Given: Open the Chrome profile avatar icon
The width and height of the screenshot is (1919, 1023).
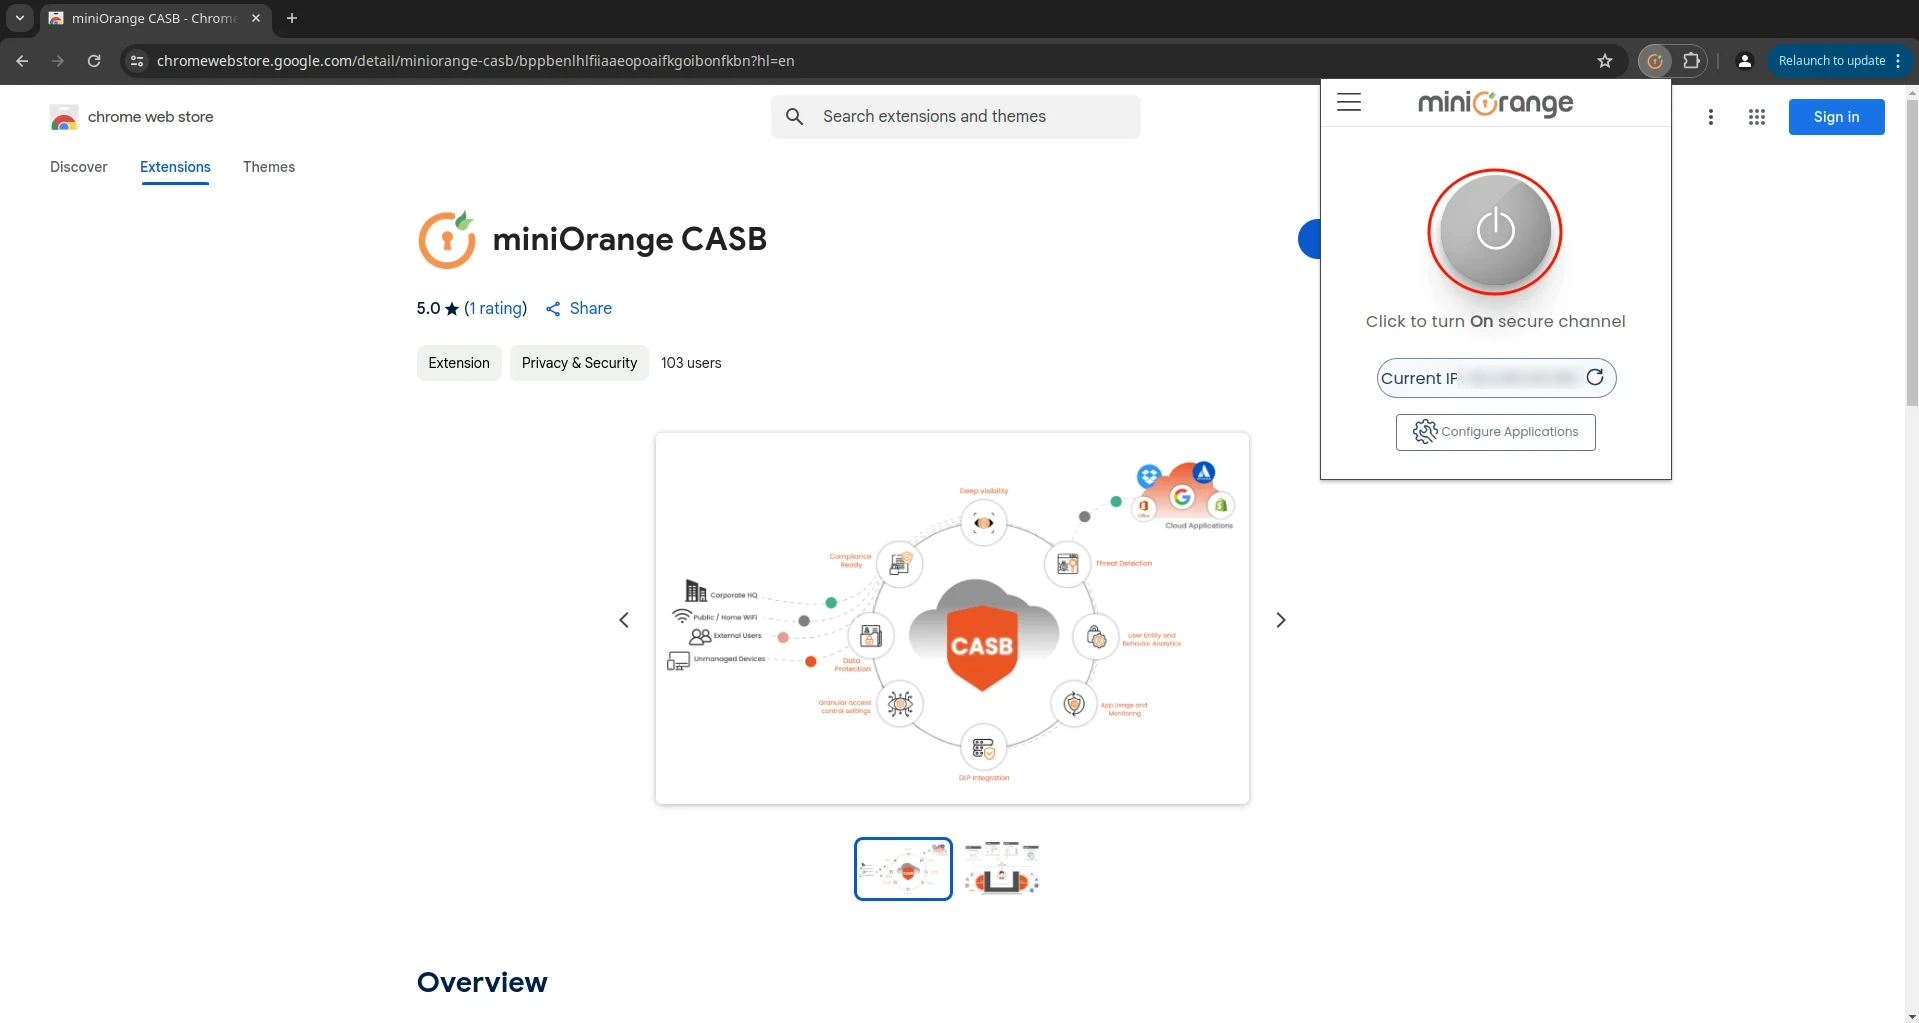Looking at the screenshot, I should [1745, 61].
